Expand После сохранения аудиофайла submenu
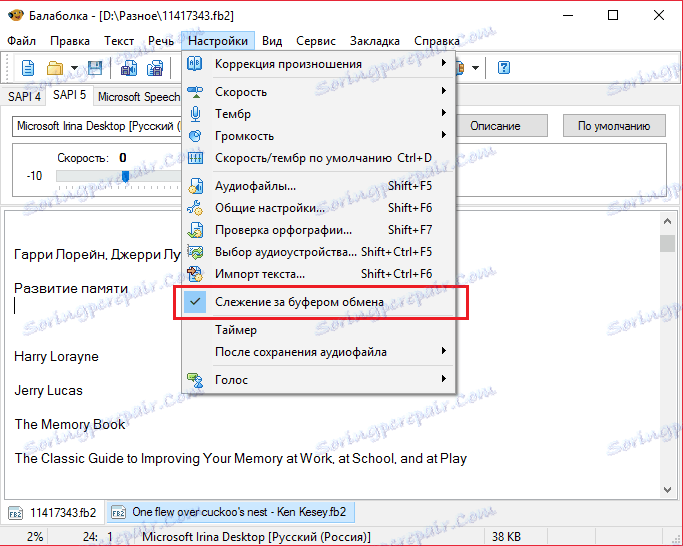The width and height of the screenshot is (683, 546). [443, 351]
